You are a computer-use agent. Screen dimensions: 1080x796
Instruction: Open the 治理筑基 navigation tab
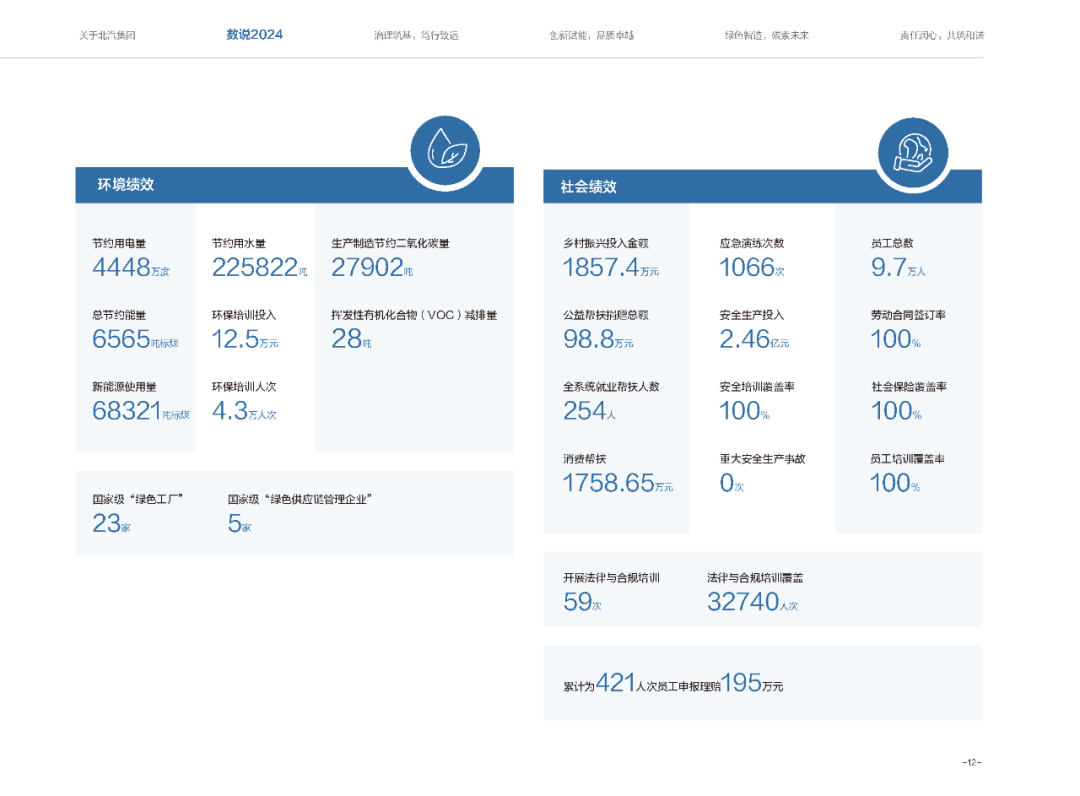416,35
